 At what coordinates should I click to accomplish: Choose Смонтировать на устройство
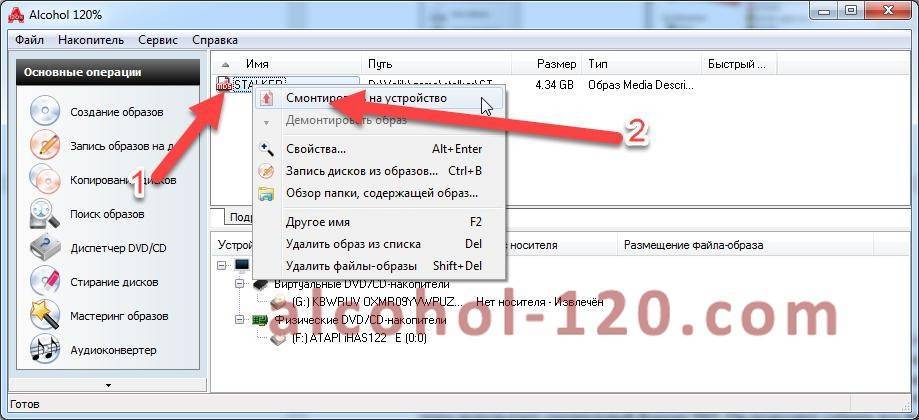coord(379,98)
